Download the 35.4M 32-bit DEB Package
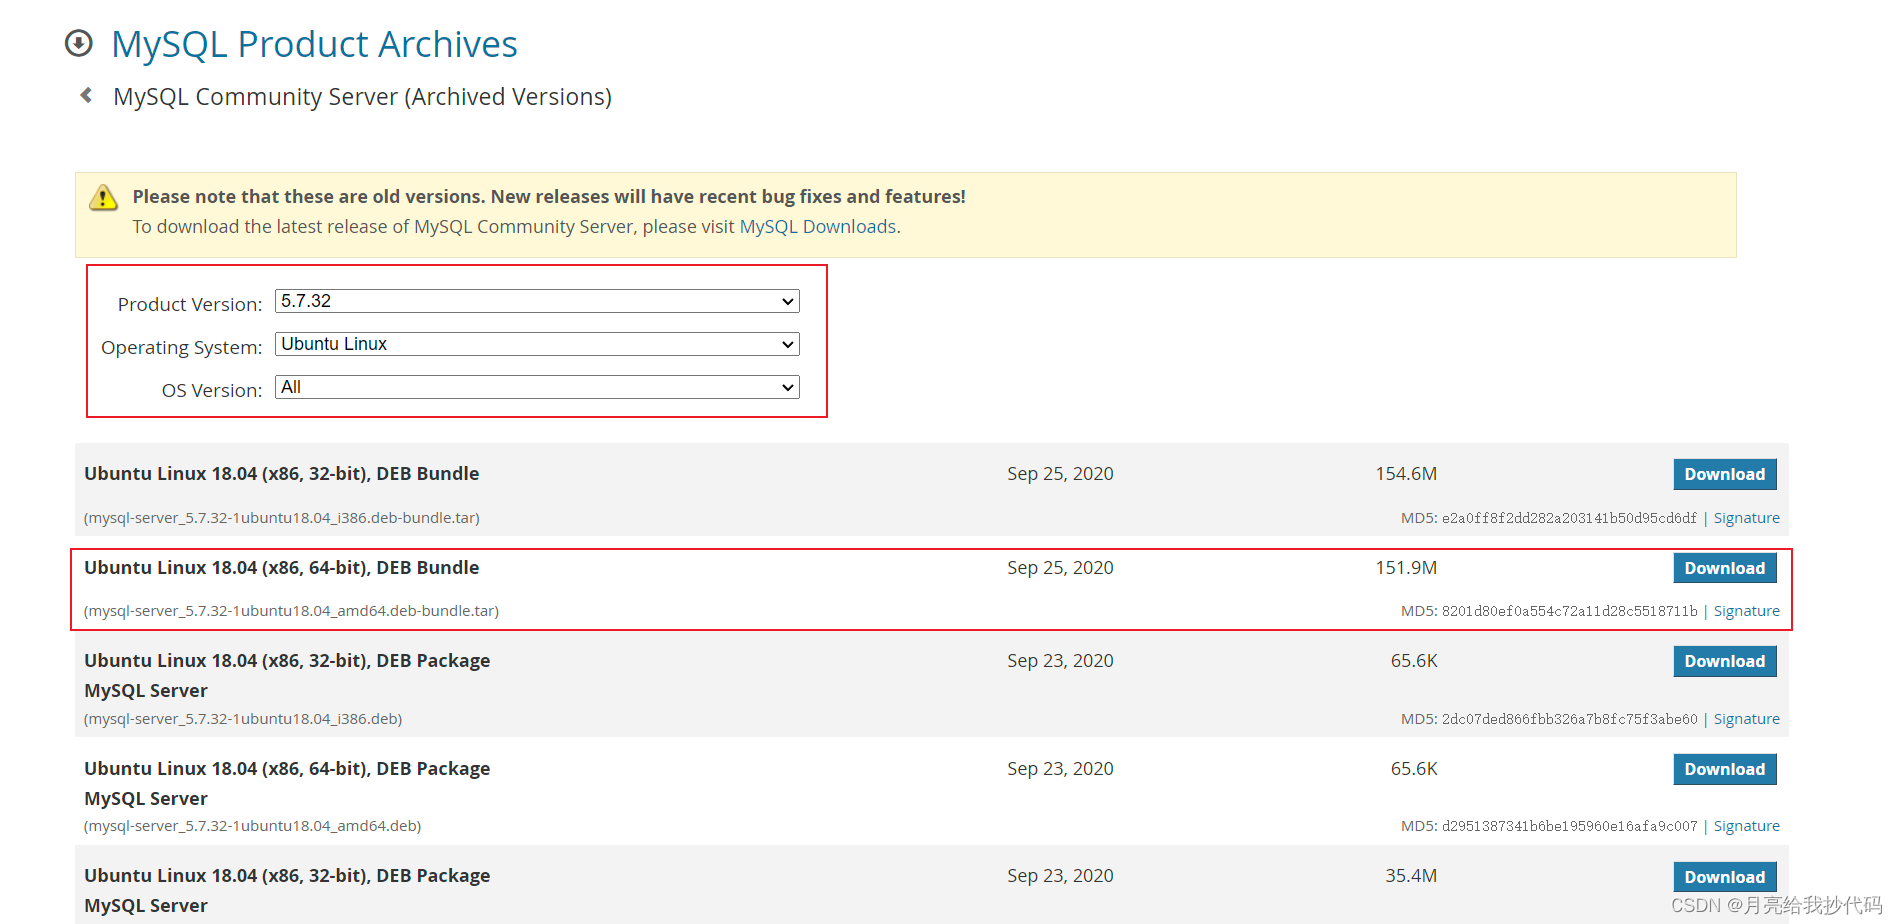 1725,877
